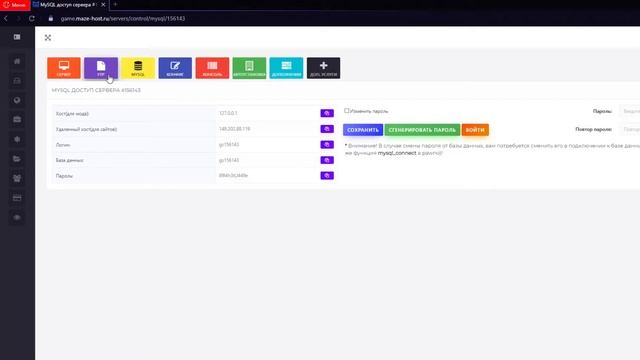Image resolution: width=640 pixels, height=360 pixels.
Task: Open the purple FTP file tile
Action: tap(101, 68)
